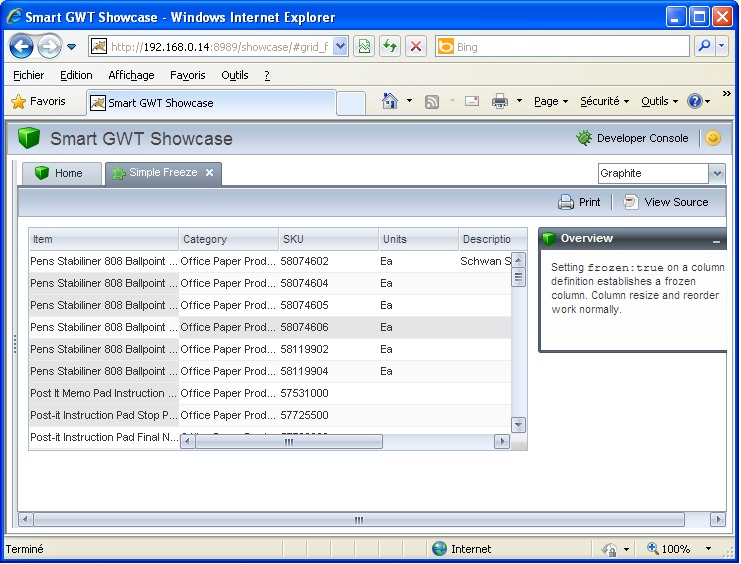Open the Affichage menu

pos(131,75)
